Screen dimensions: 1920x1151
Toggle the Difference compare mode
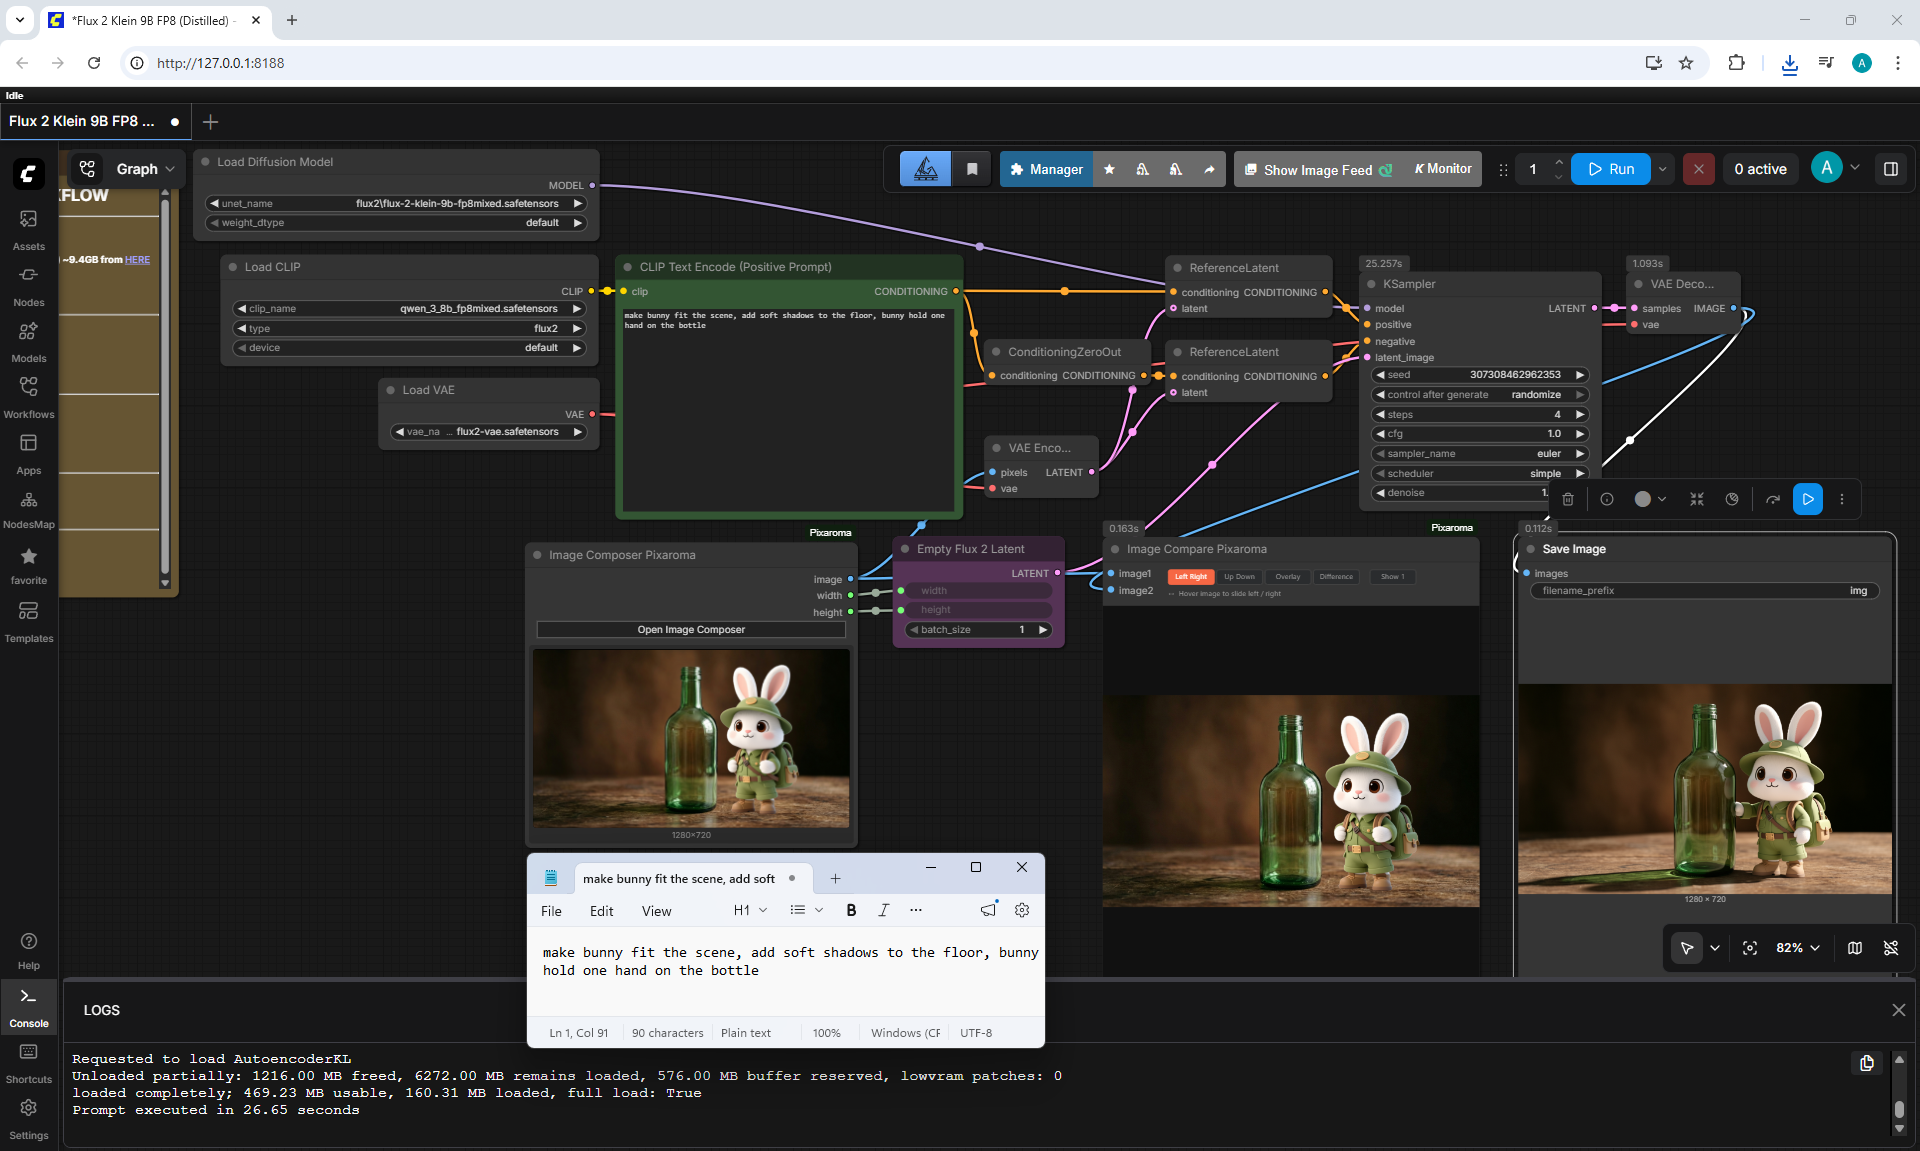point(1336,577)
